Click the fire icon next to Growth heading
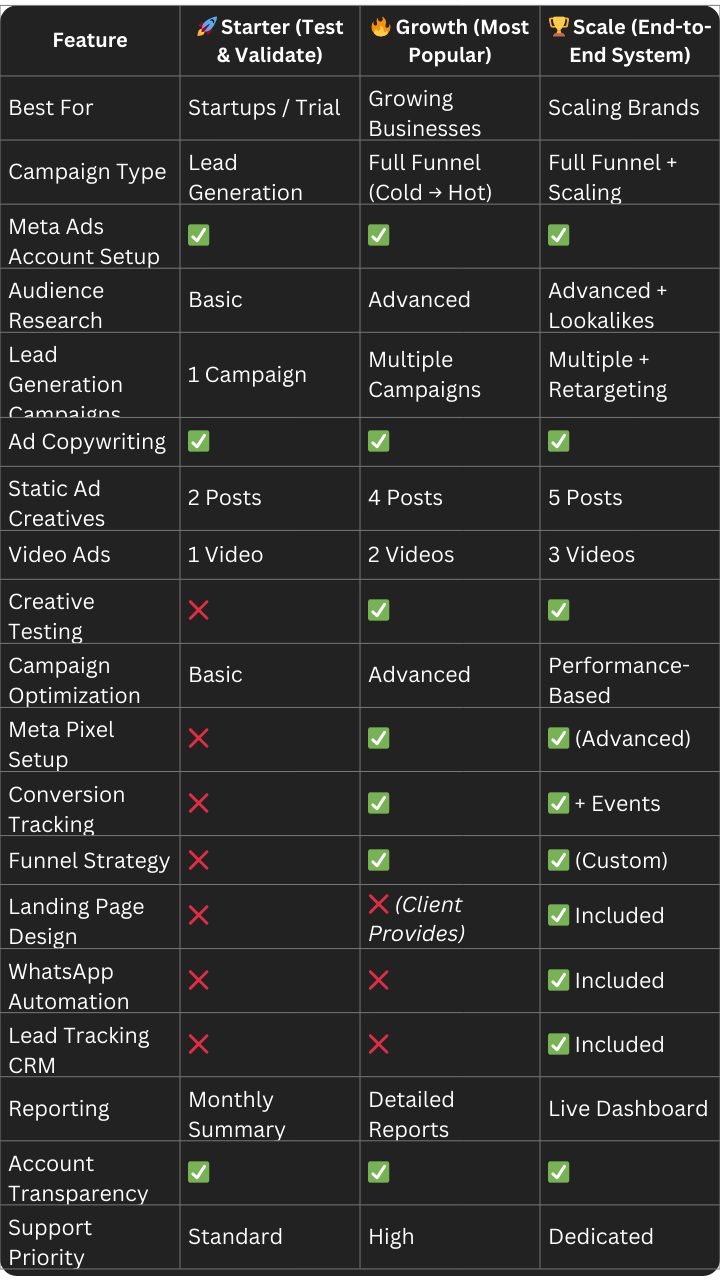720x1280 pixels. pyautogui.click(x=380, y=27)
